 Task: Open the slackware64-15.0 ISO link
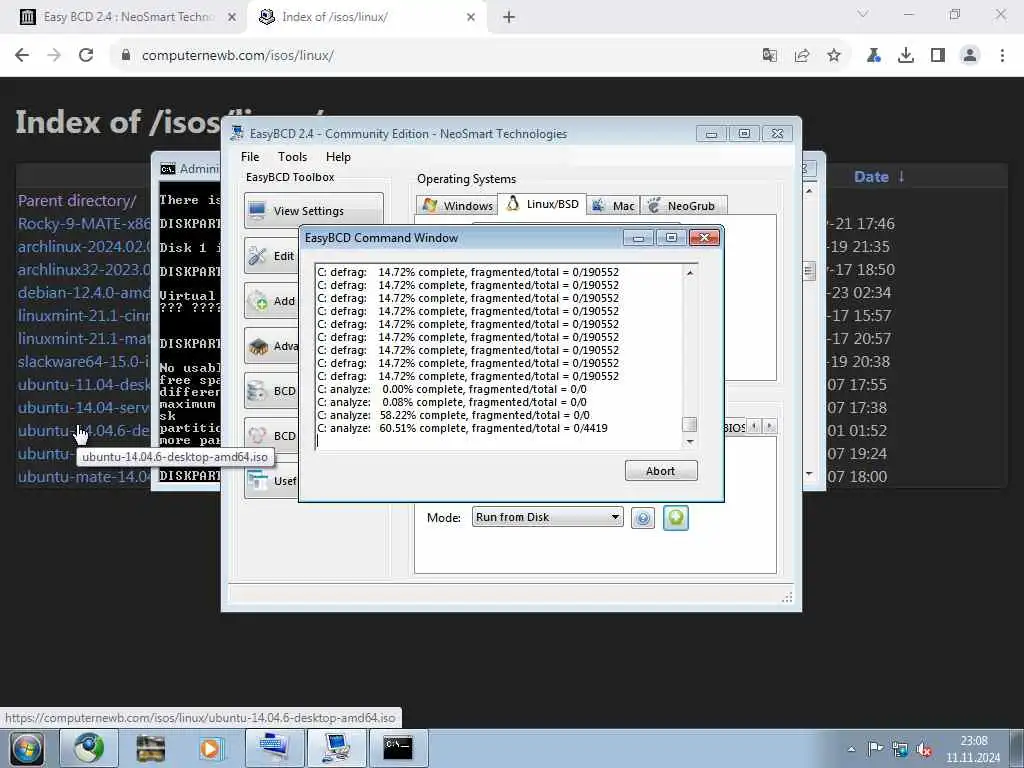84,361
